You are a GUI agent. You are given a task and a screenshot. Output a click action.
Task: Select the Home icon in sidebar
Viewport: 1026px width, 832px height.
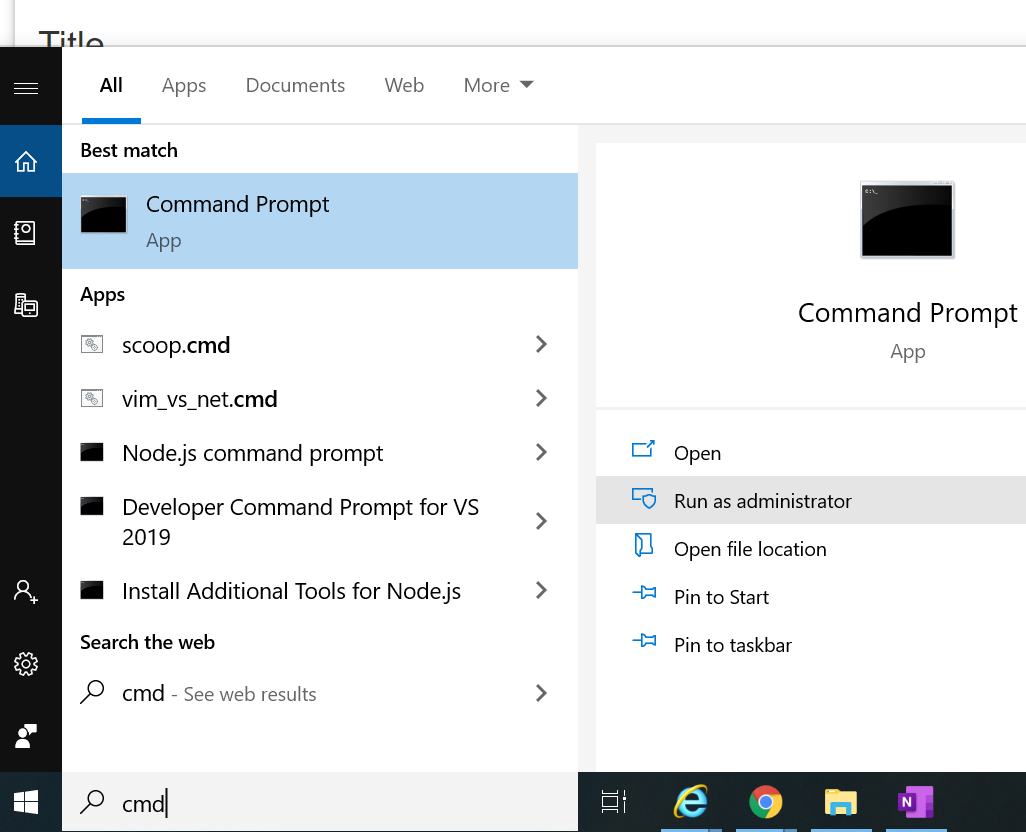click(x=26, y=161)
